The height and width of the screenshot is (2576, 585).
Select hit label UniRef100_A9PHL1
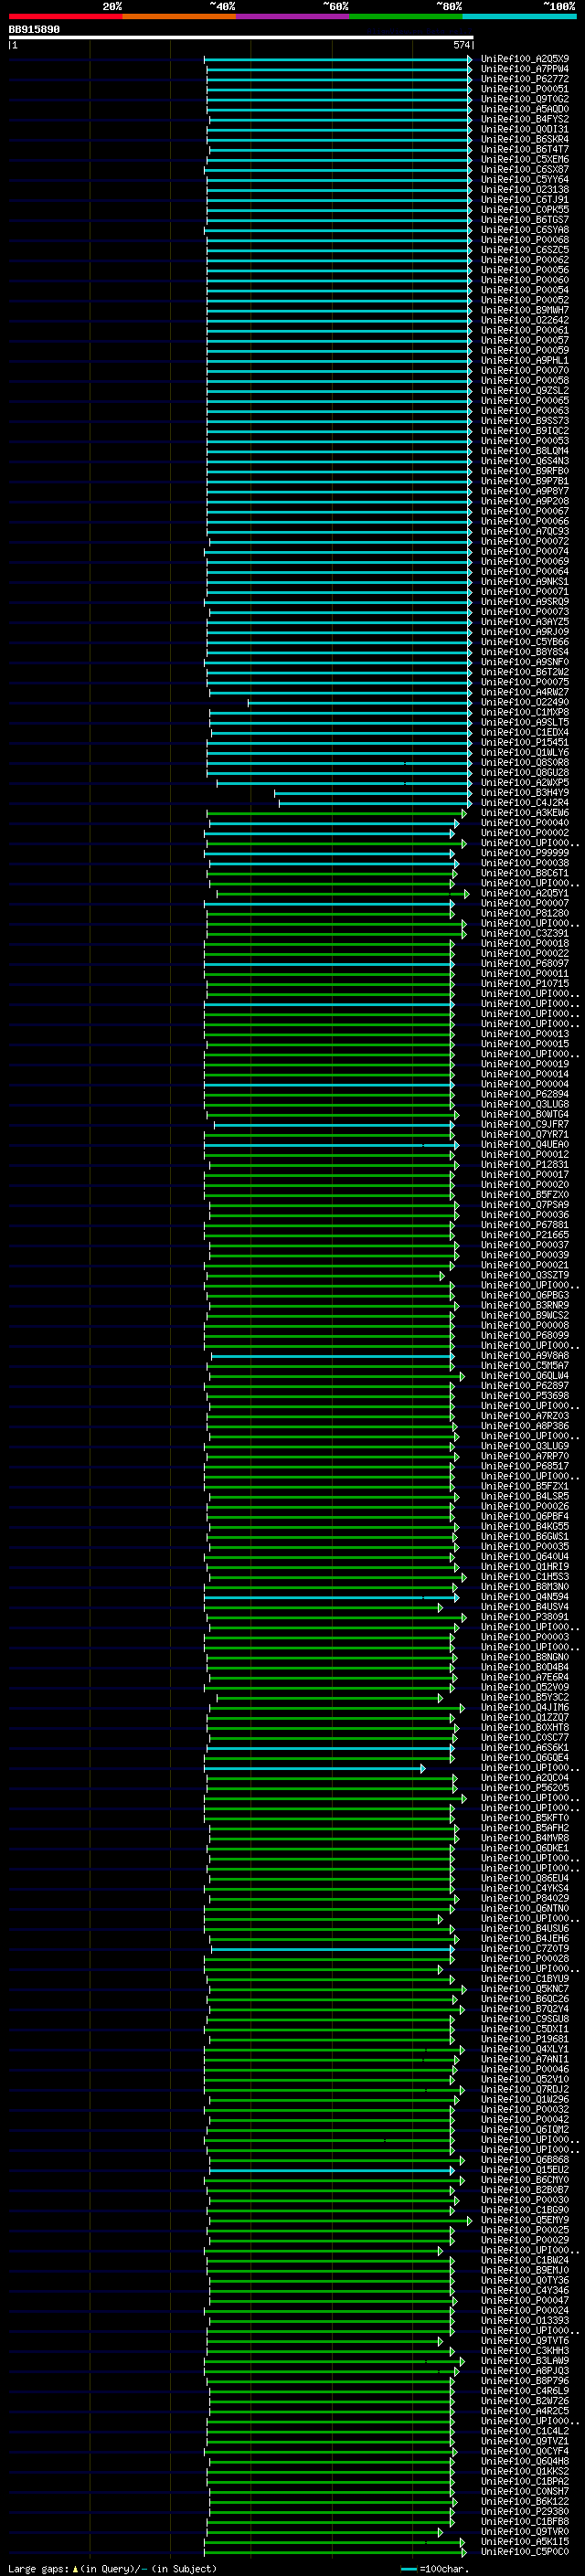[525, 360]
